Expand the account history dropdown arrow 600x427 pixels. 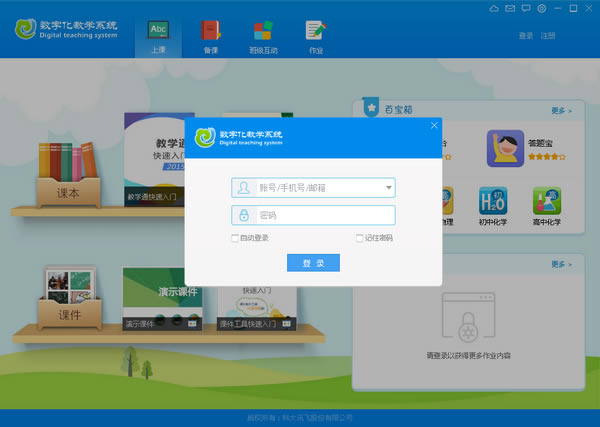(x=388, y=187)
